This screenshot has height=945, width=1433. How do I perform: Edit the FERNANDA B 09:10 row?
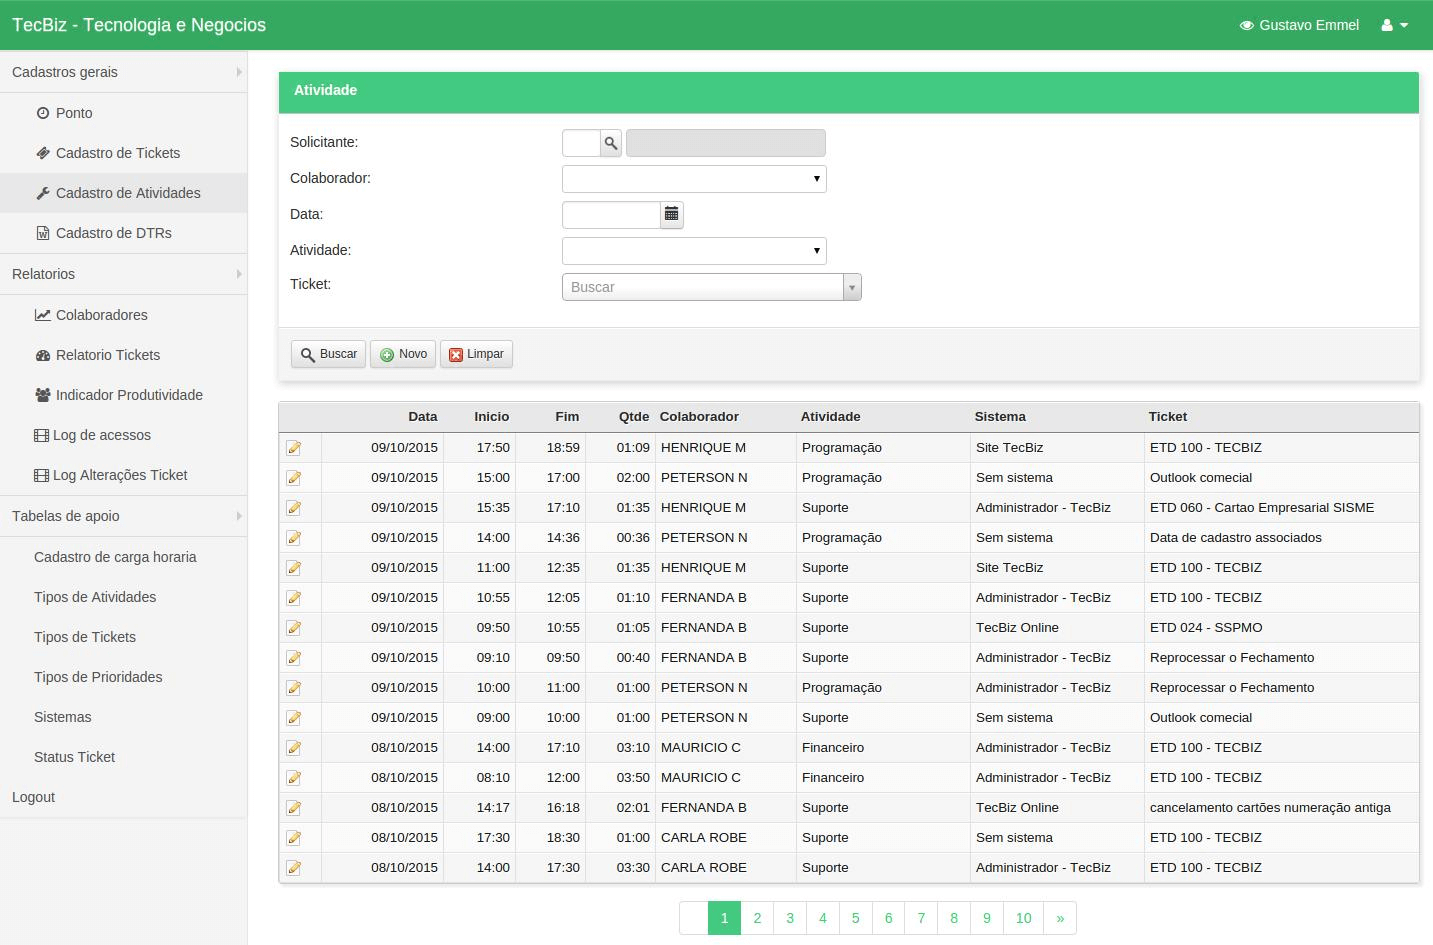coord(294,658)
